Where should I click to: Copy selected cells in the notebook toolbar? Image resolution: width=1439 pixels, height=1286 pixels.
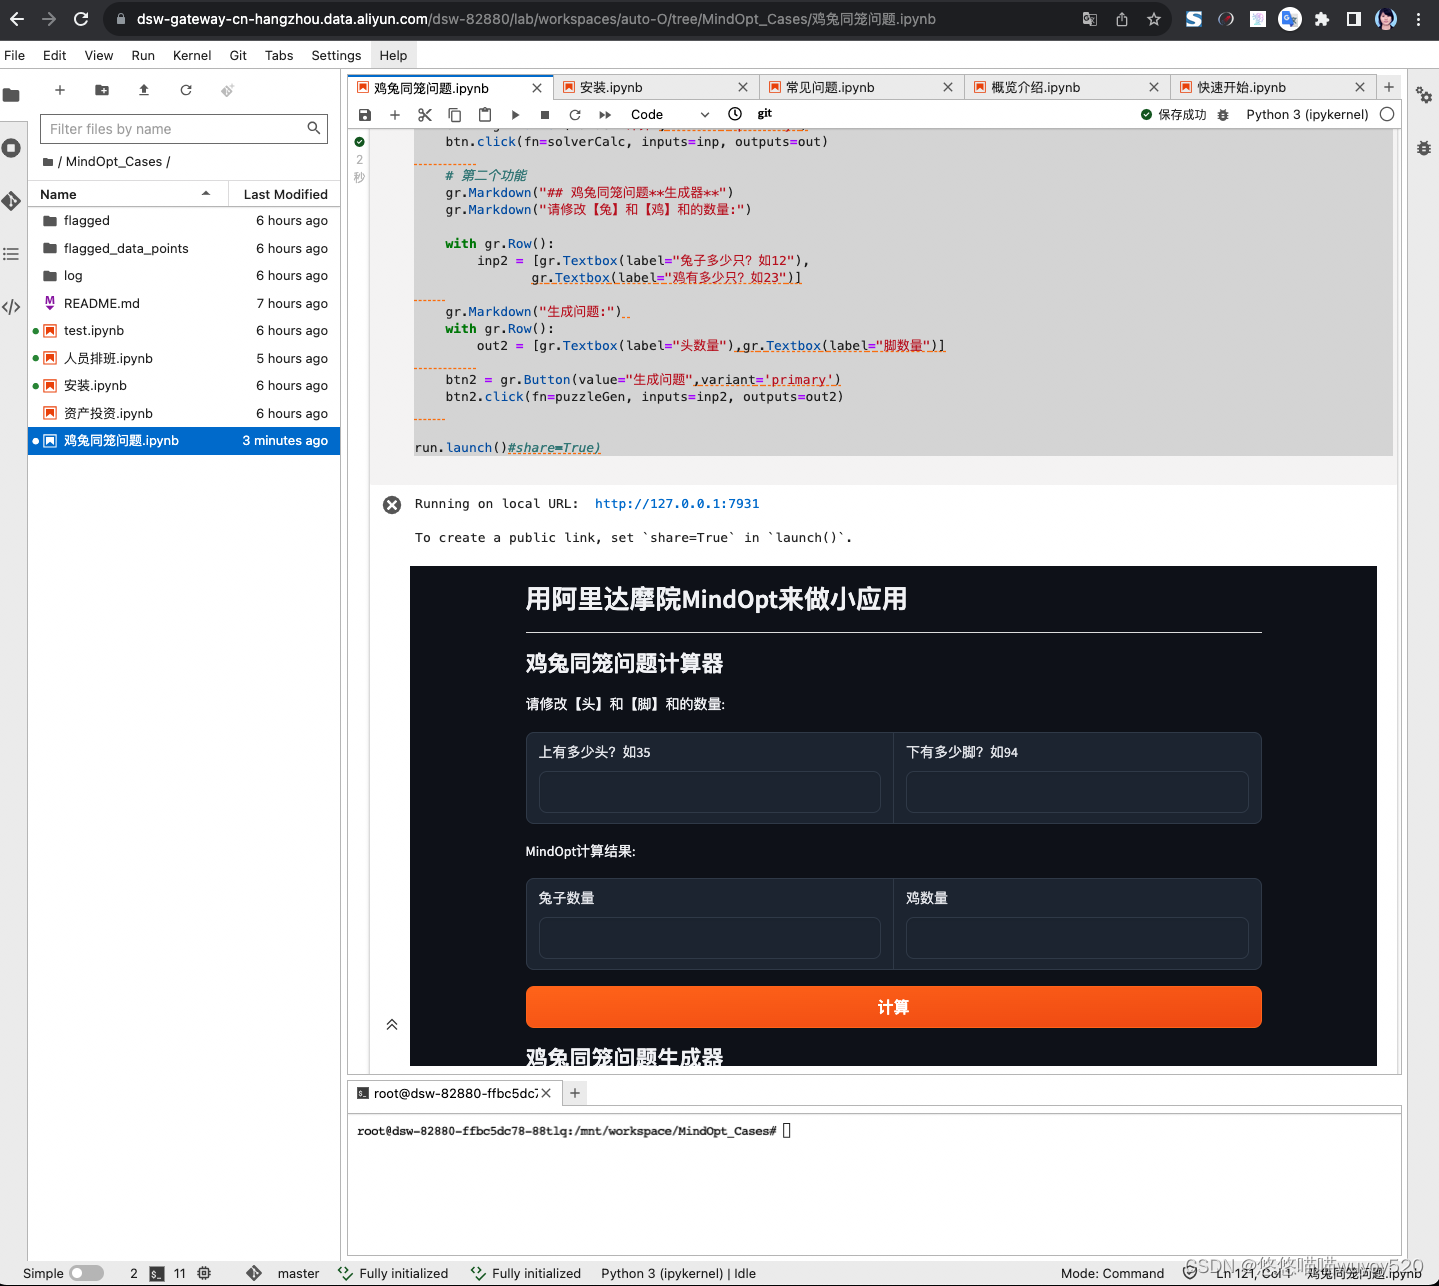455,115
